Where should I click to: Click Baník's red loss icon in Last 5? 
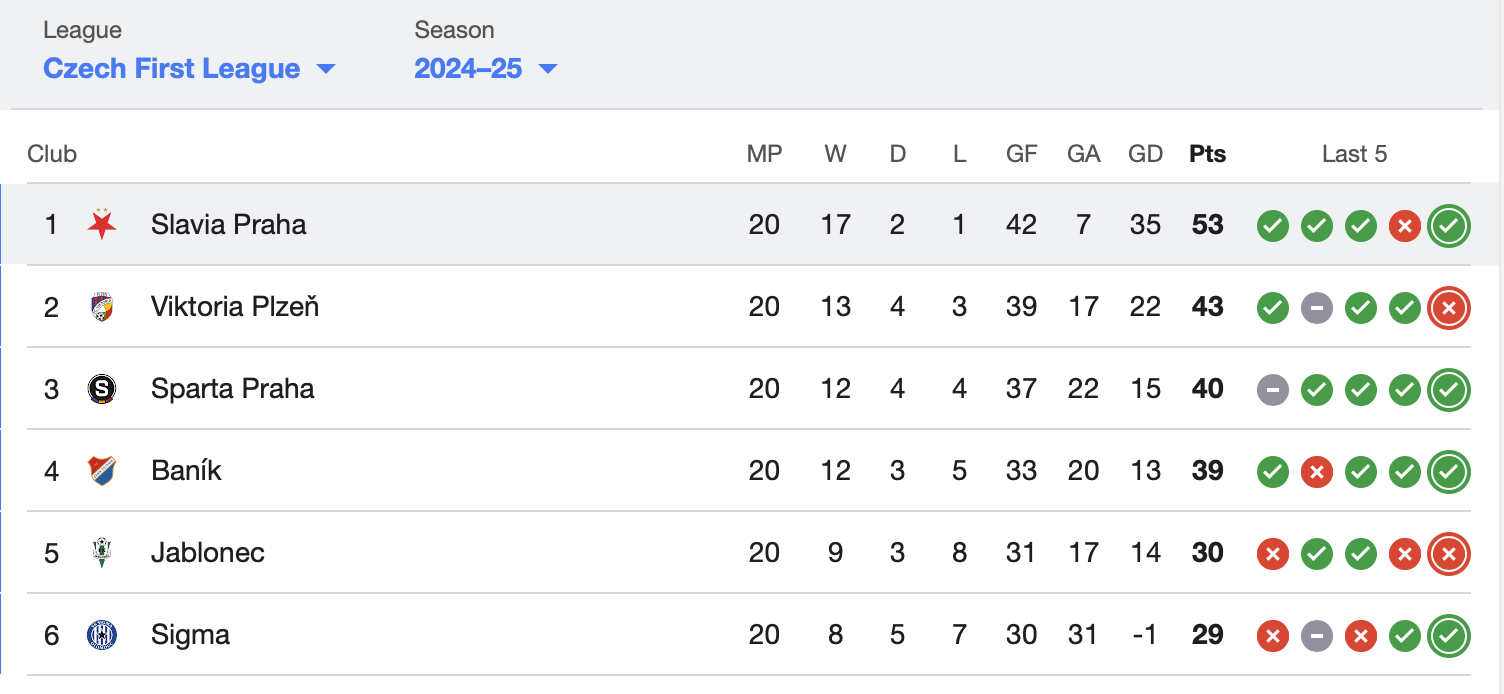1316,472
